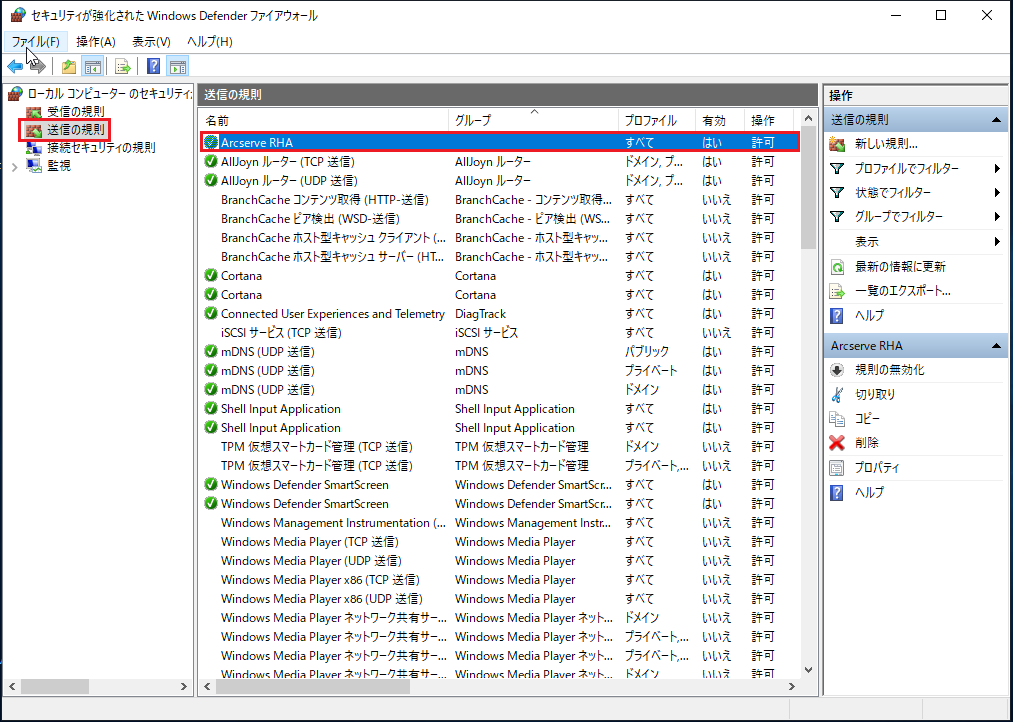The image size is (1013, 722).
Task: Click the rules list horizontal scrollbar thumb
Action: pos(313,686)
